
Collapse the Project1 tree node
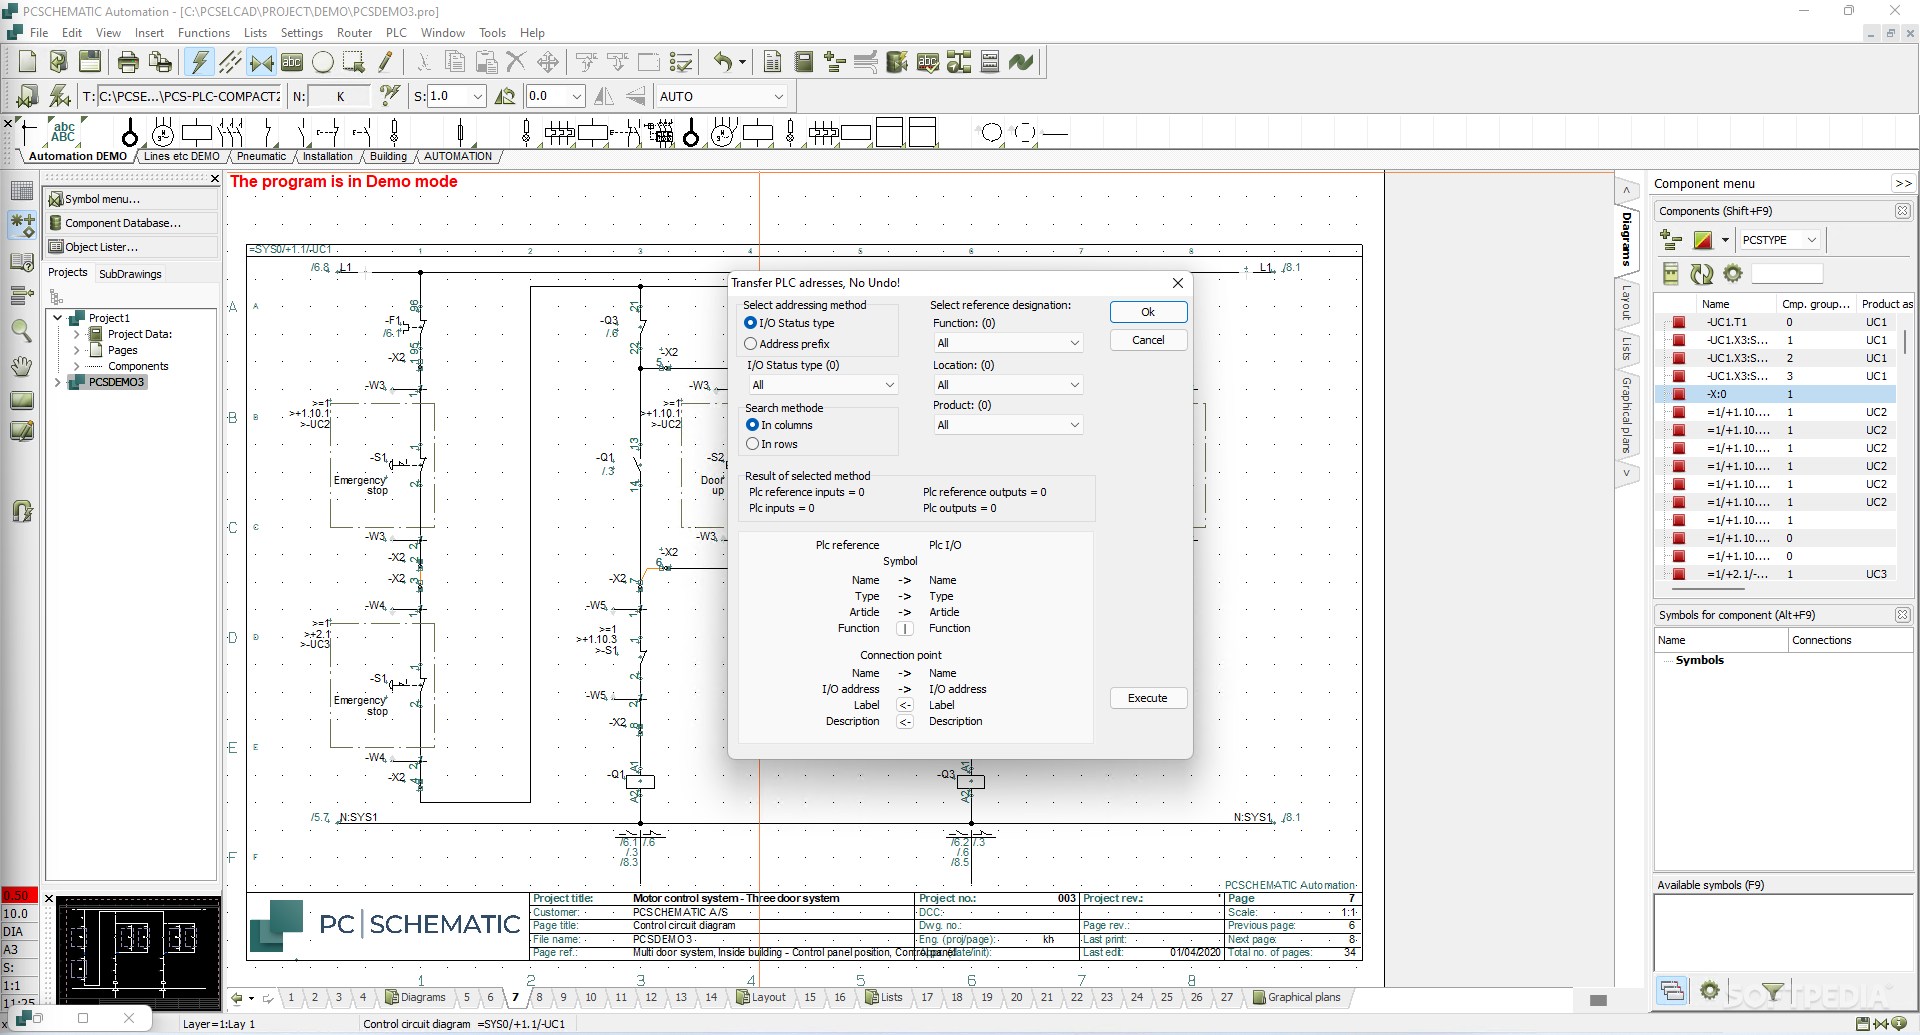[x=57, y=318]
